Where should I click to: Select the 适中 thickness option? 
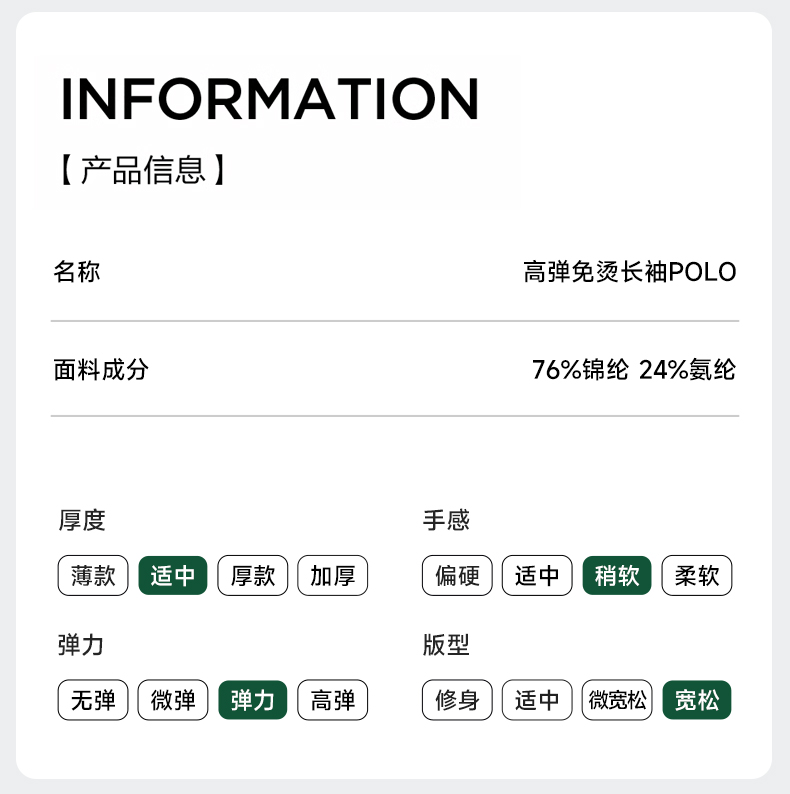tap(173, 576)
